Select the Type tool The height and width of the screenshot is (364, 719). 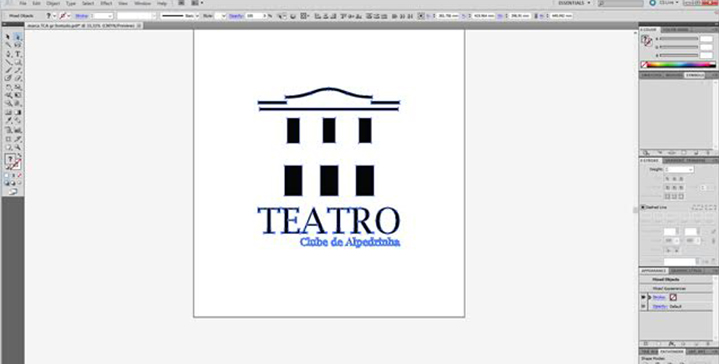point(18,54)
